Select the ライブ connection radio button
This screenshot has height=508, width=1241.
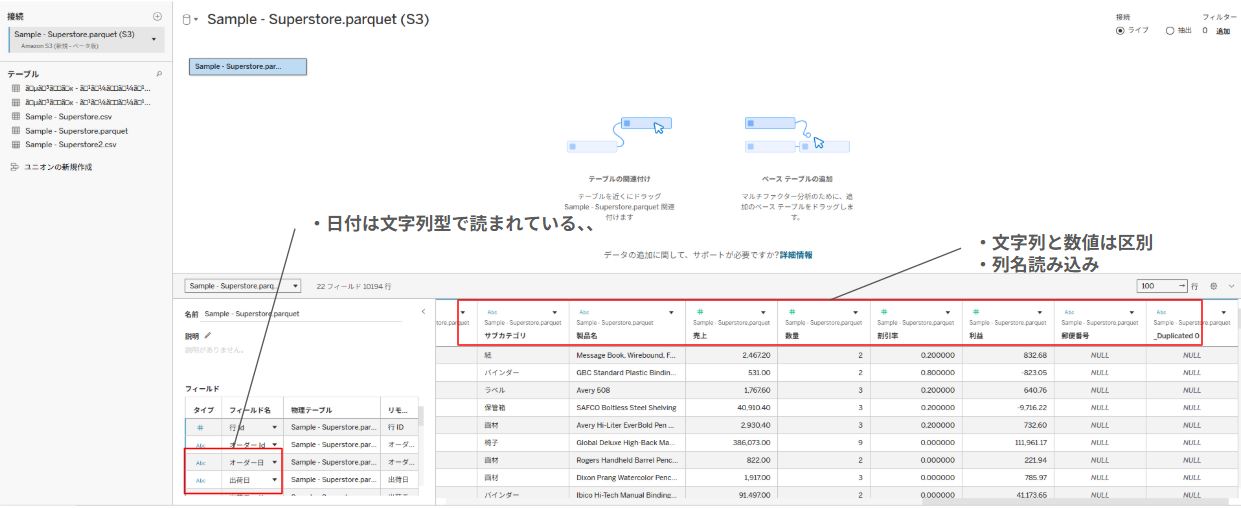click(1119, 31)
